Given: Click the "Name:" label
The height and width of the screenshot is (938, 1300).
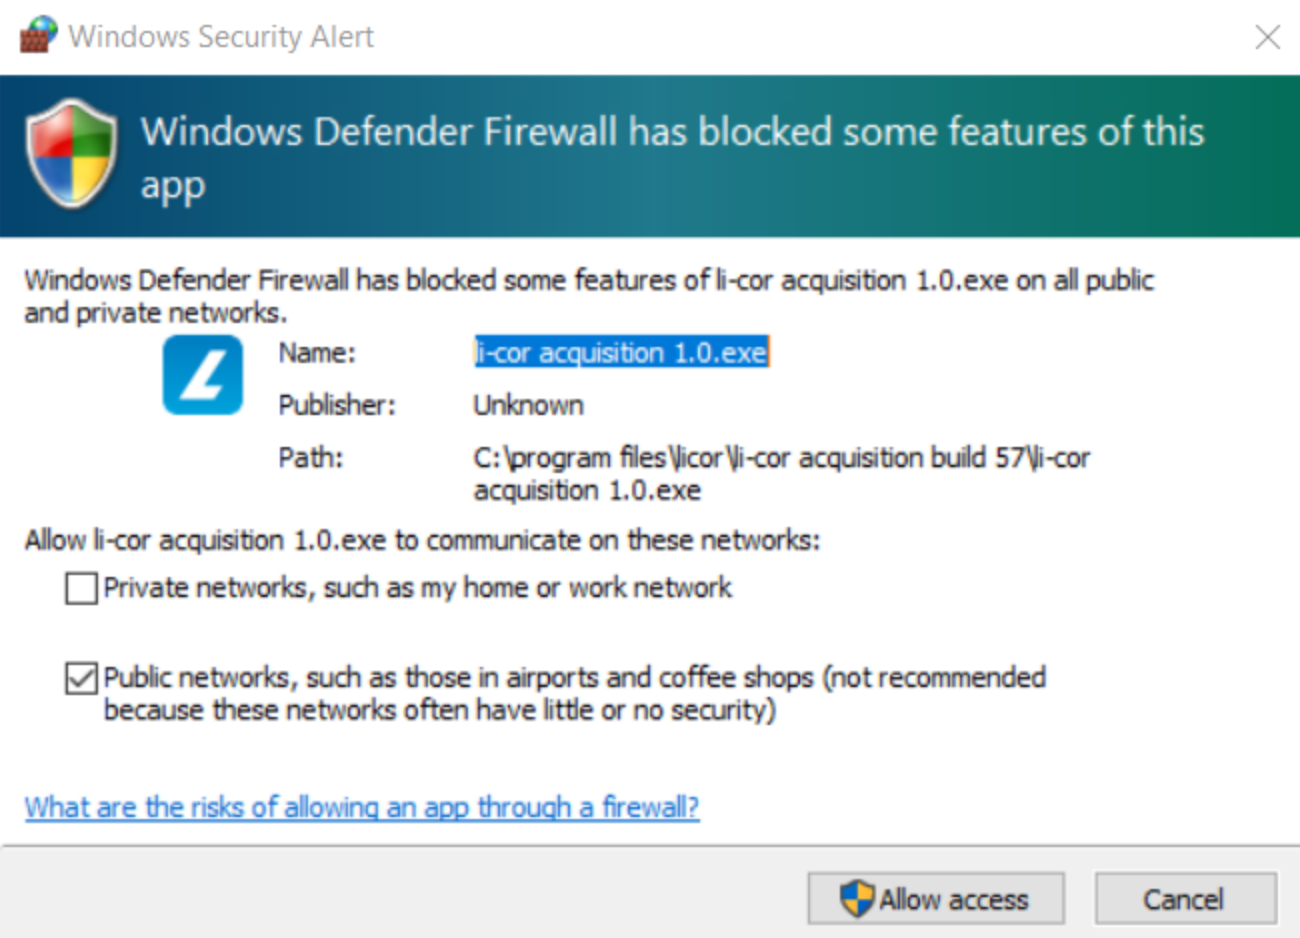Looking at the screenshot, I should click(x=317, y=353).
